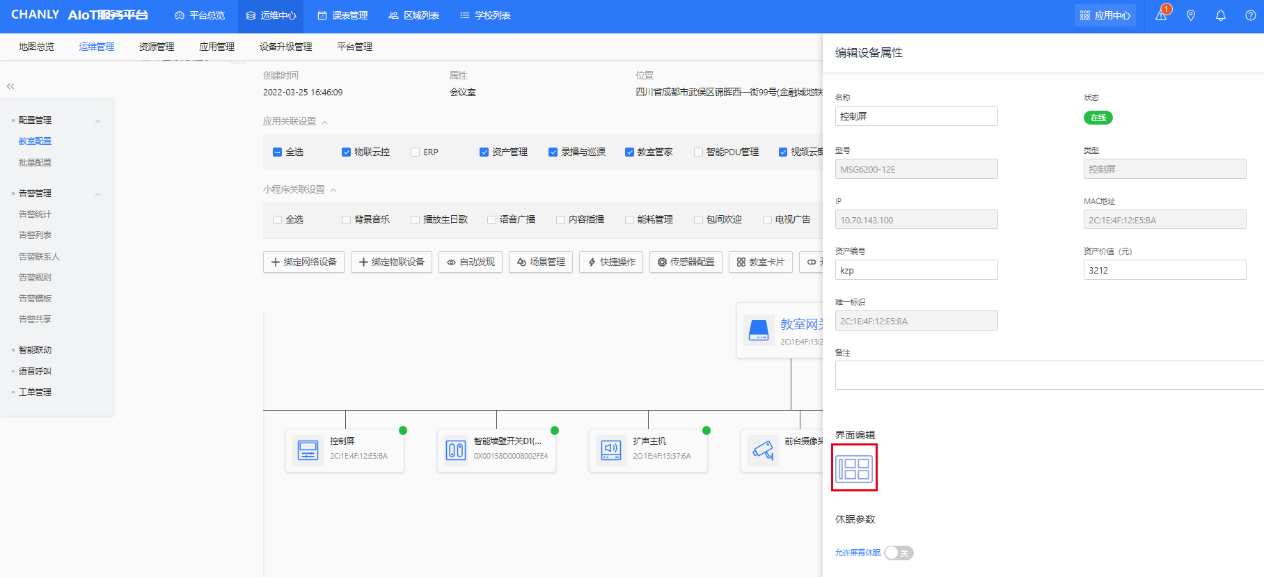Uncheck the 物联云控 checkbox
This screenshot has height=577, width=1264.
[x=347, y=152]
